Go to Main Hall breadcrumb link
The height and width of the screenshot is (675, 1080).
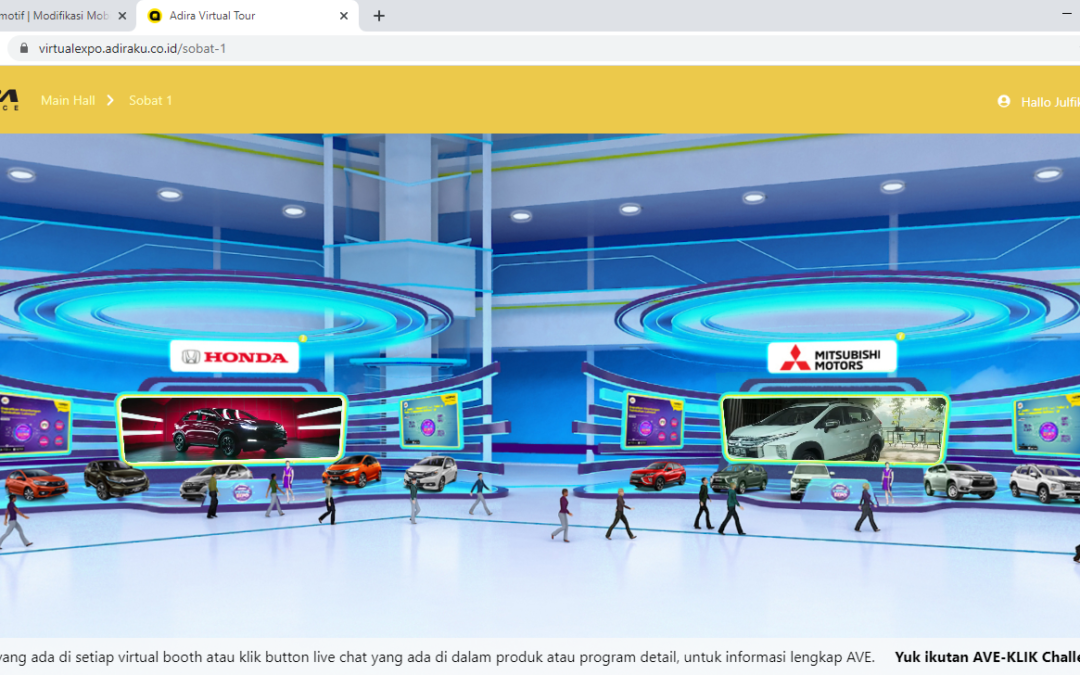pos(68,100)
